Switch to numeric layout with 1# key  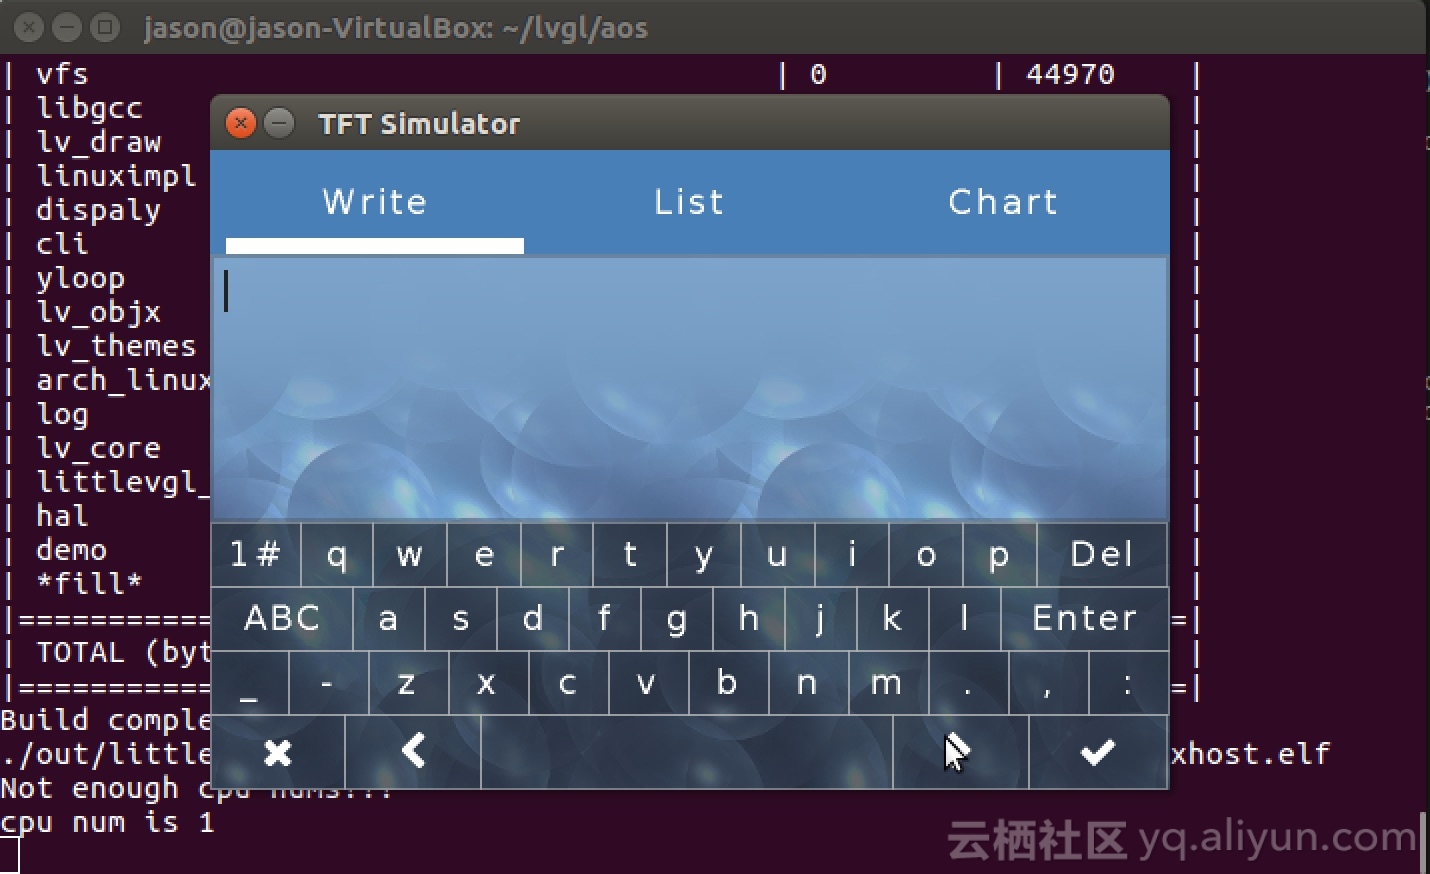(255, 555)
